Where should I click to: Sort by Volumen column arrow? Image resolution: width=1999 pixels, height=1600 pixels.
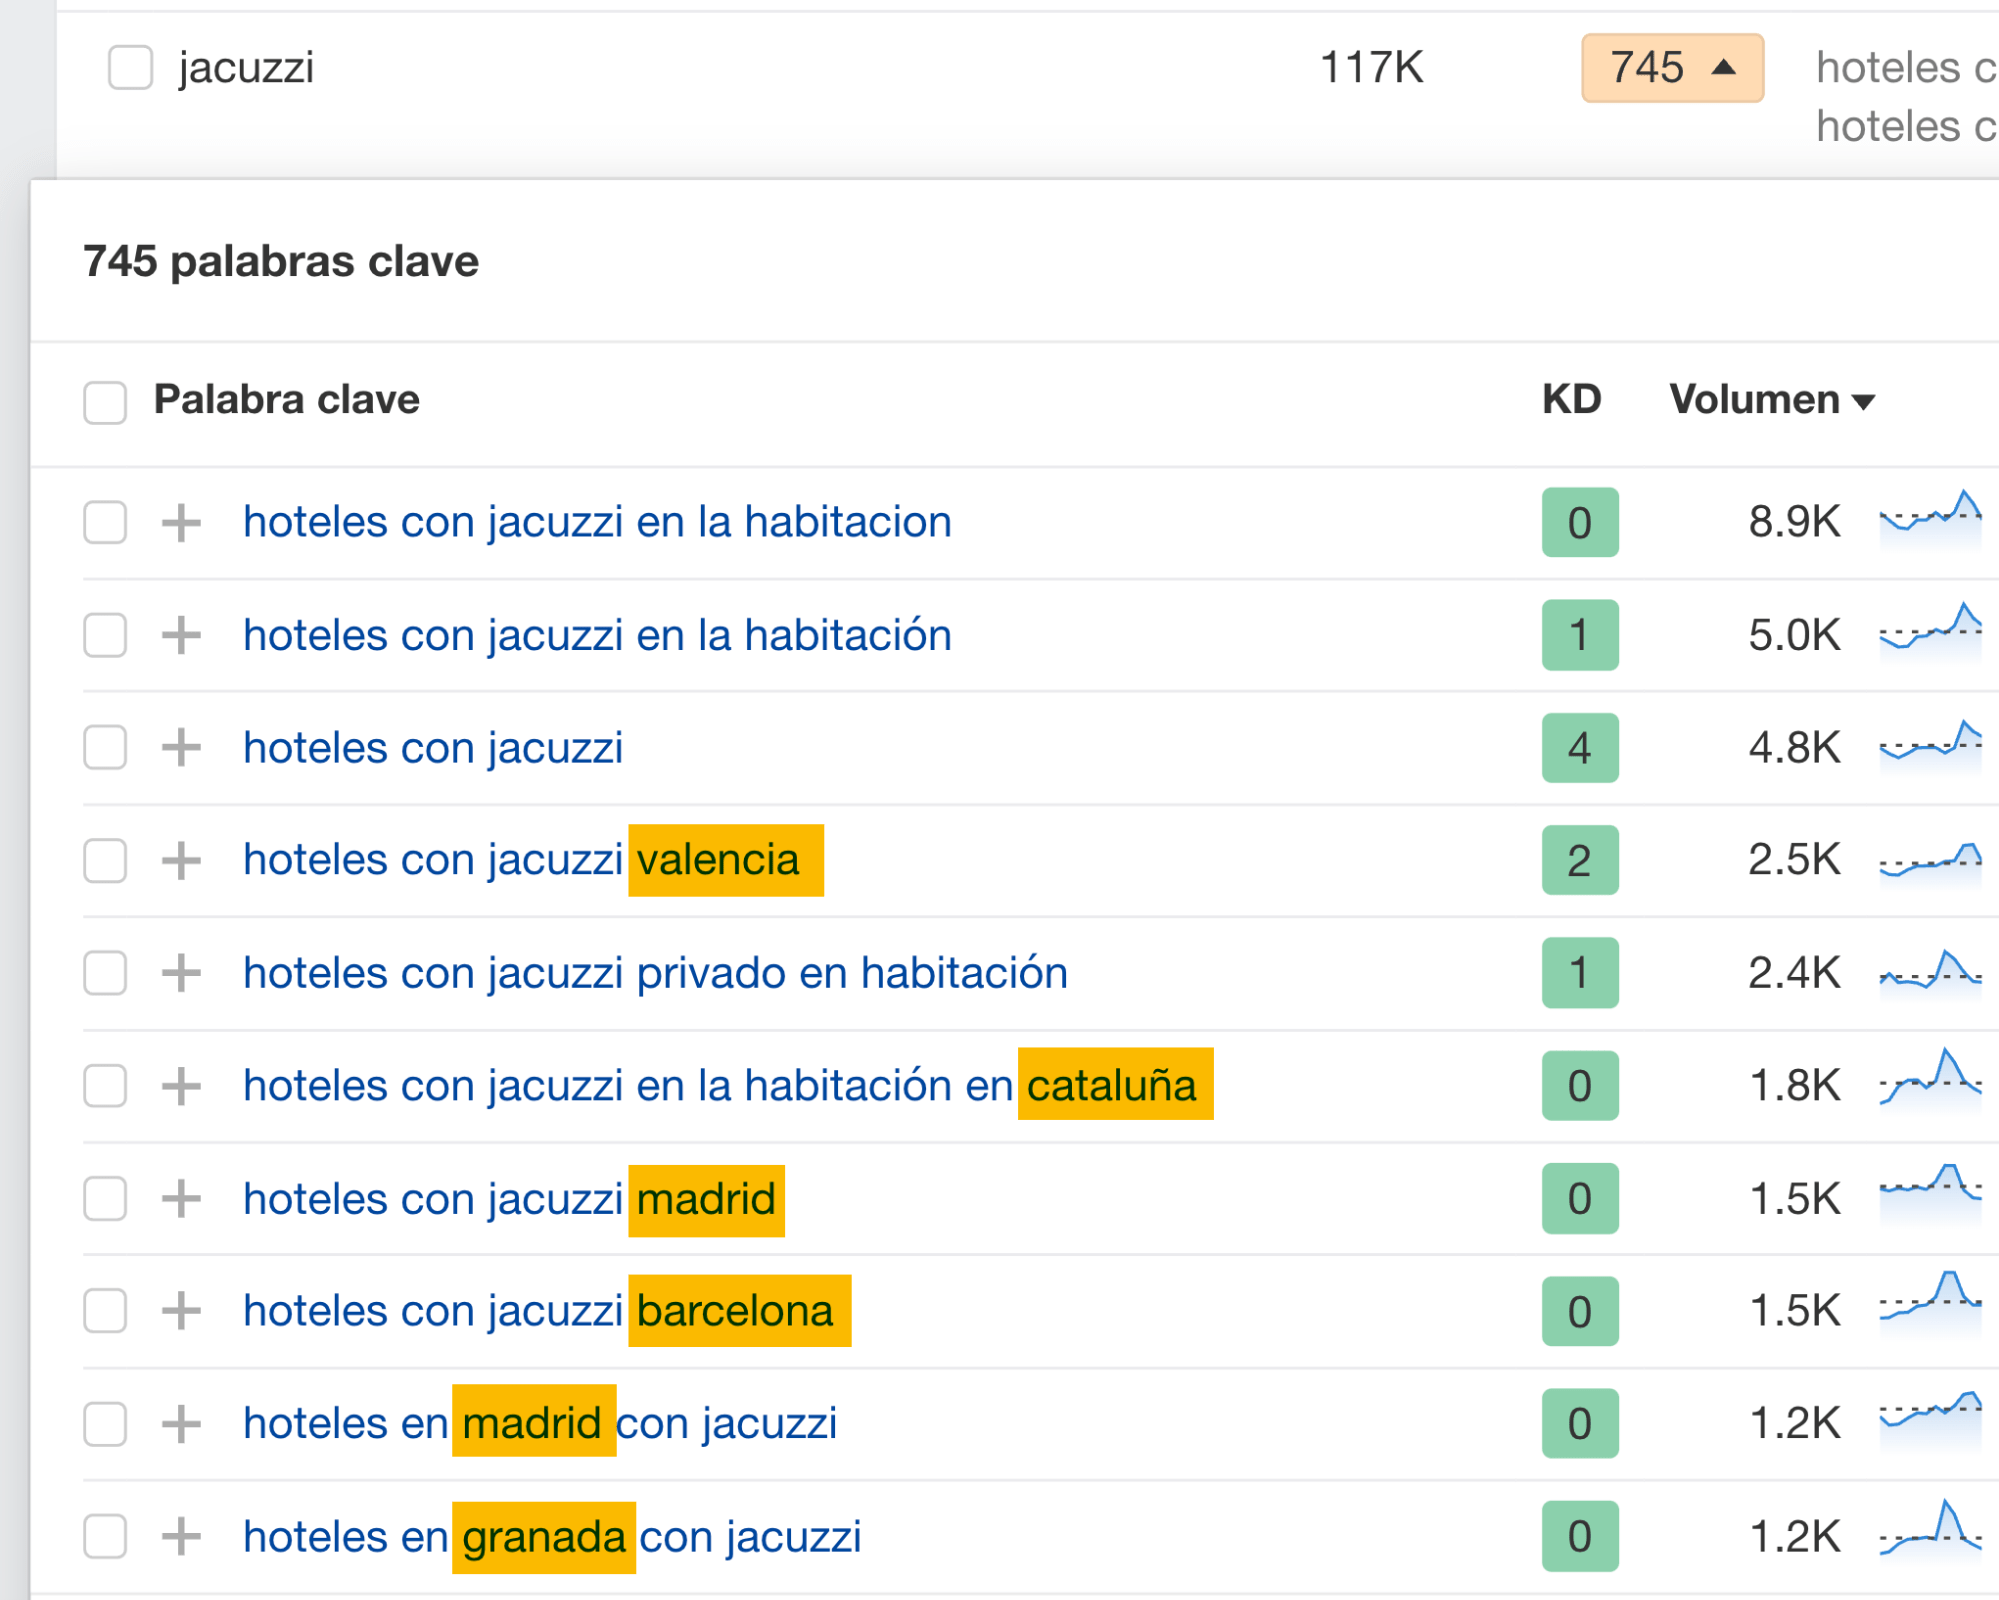pyautogui.click(x=1864, y=402)
